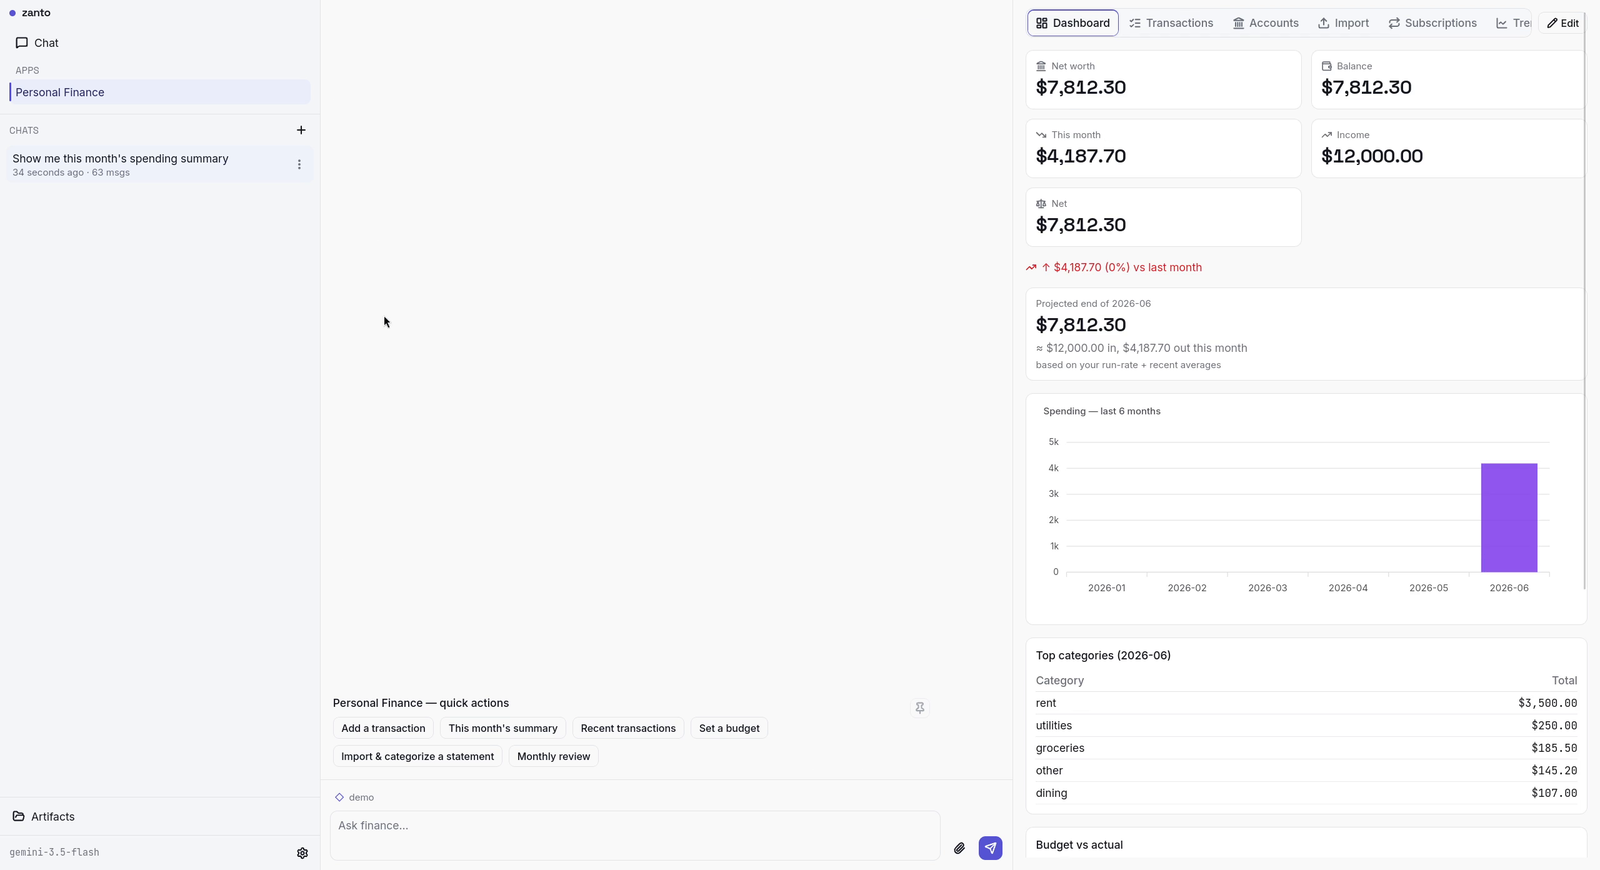
Task: Click the 2026-01 axis label in chart
Action: point(1106,588)
